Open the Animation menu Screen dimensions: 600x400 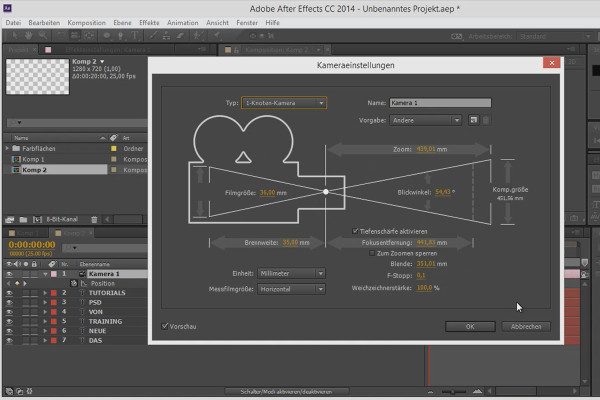[x=183, y=23]
